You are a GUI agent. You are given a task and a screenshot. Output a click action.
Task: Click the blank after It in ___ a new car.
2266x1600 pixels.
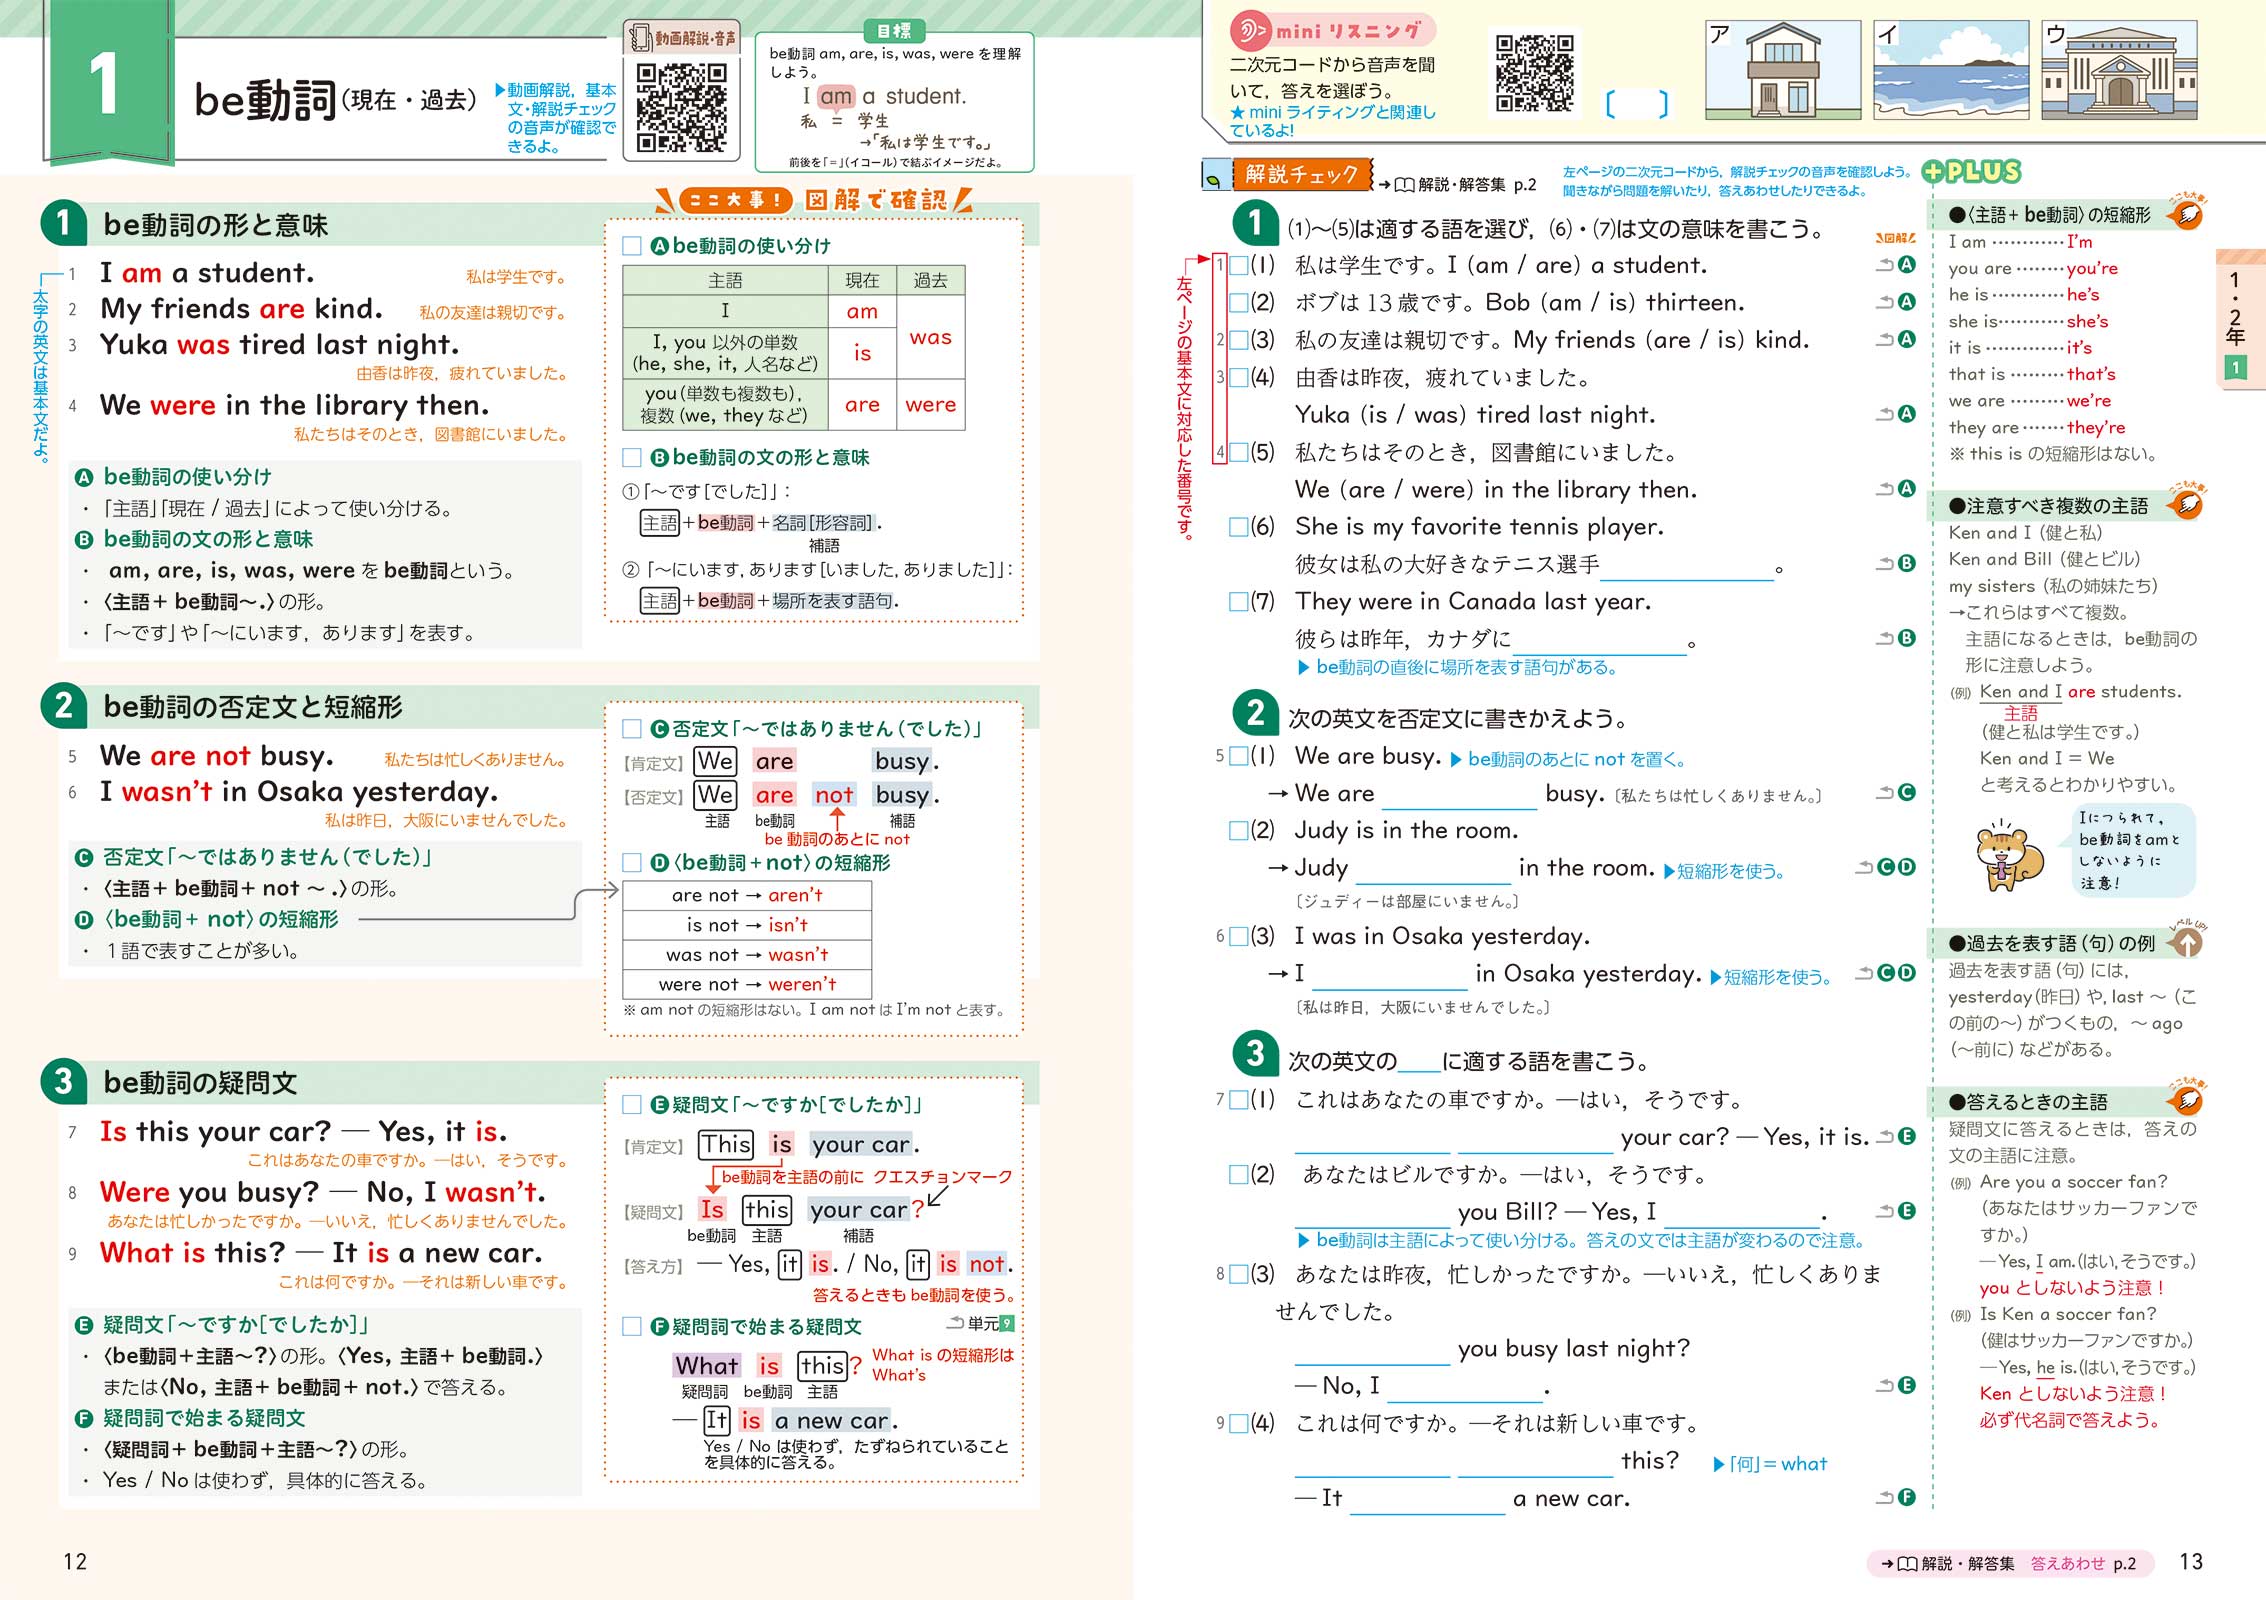coord(1427,1500)
